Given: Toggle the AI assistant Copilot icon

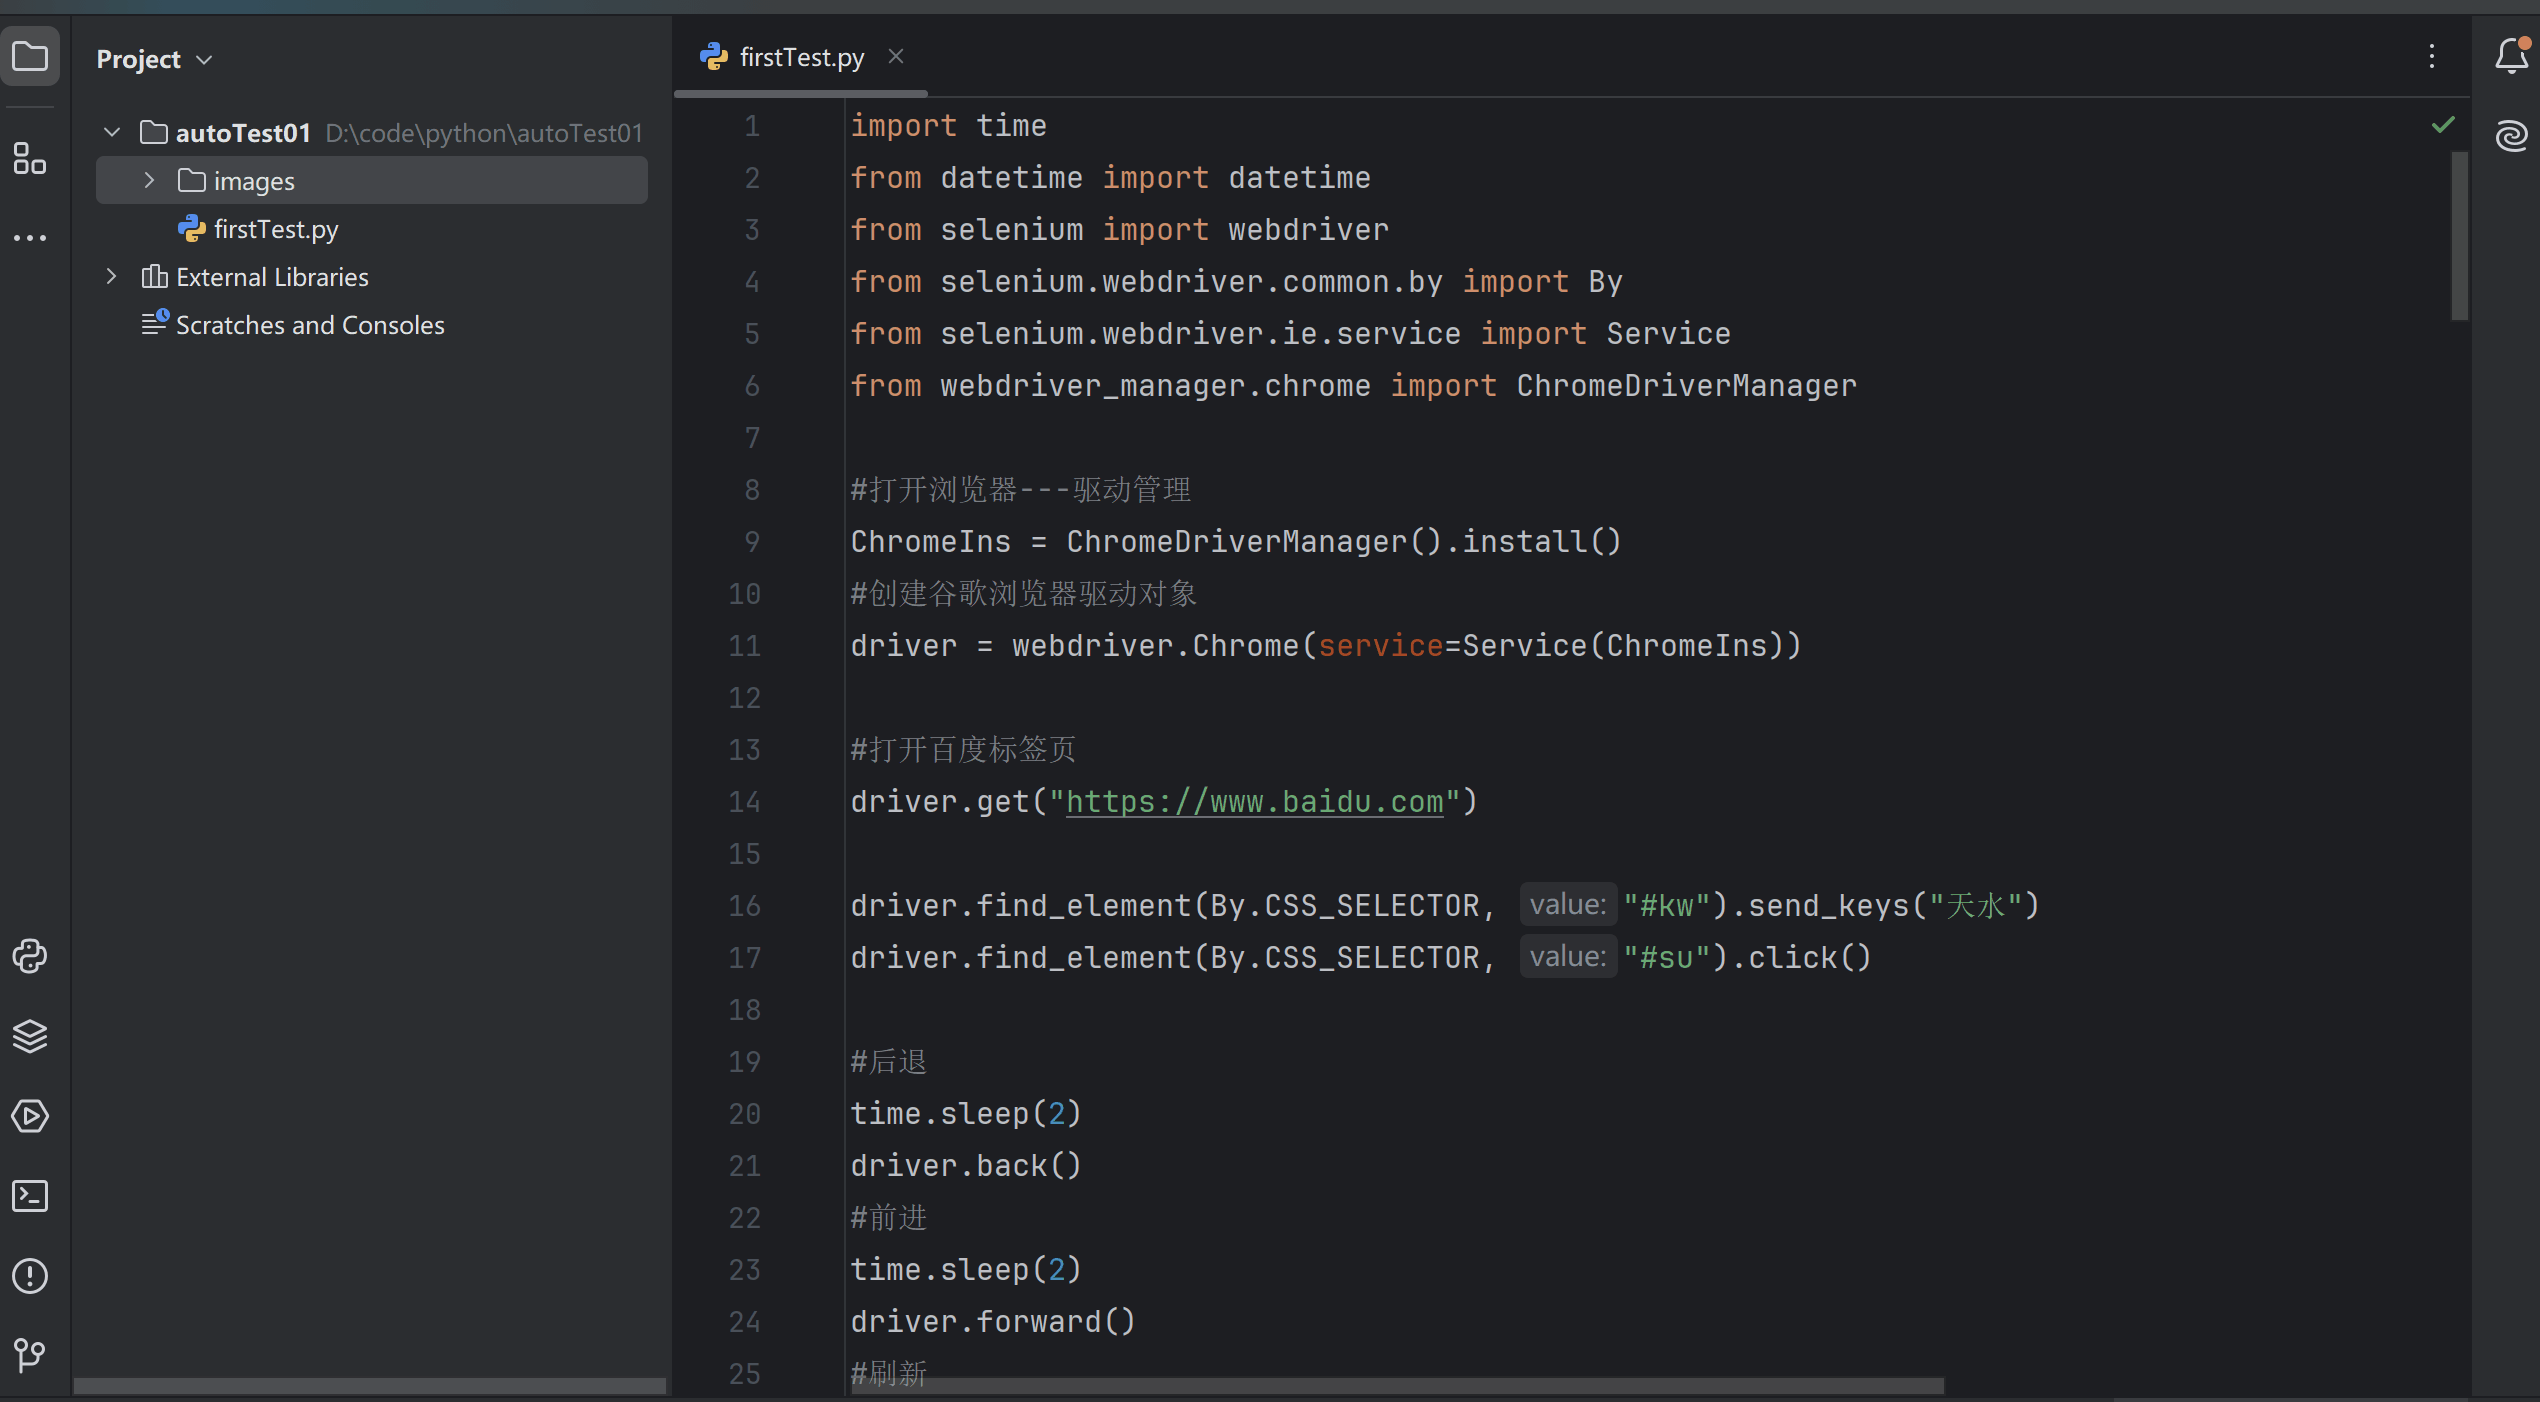Looking at the screenshot, I should tap(2511, 135).
